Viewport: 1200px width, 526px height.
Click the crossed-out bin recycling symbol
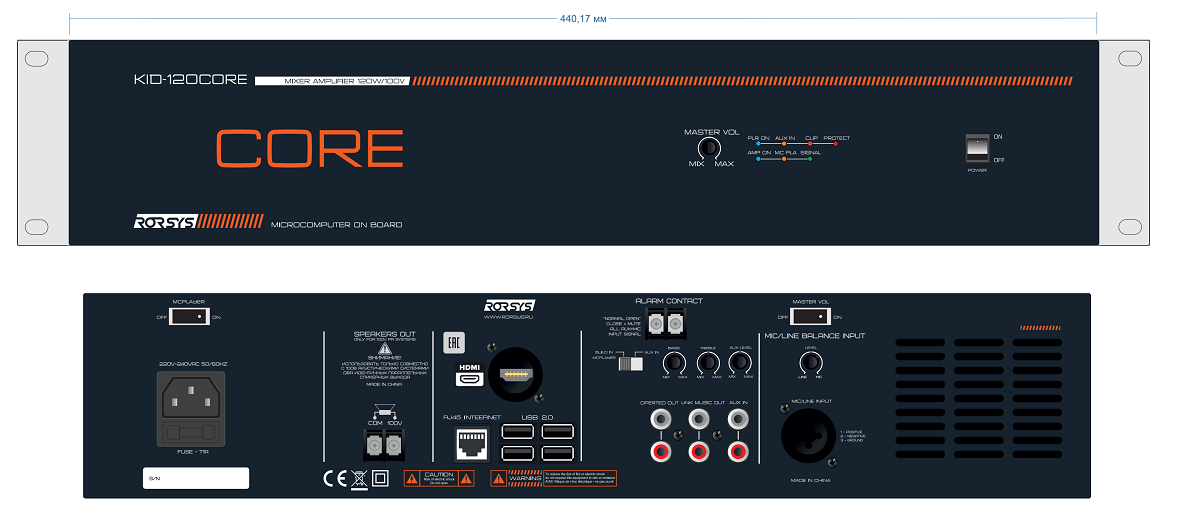[x=359, y=478]
